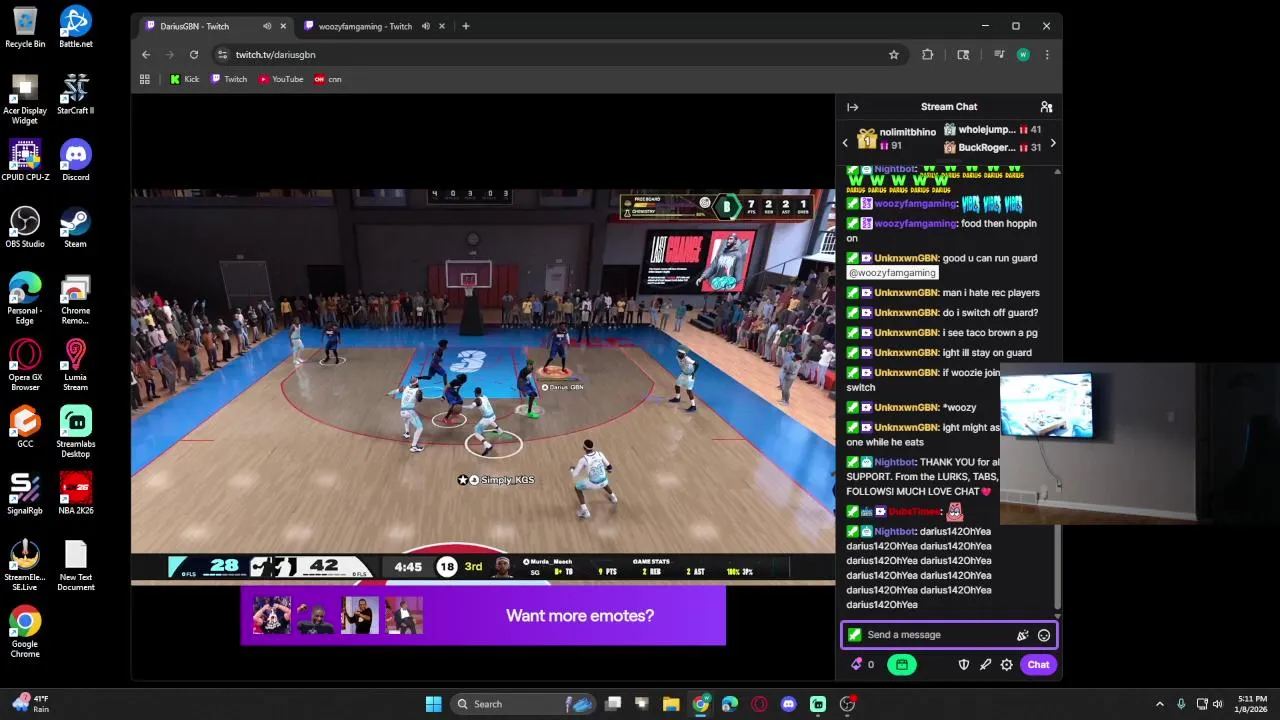Screen dimensions: 1280x720
Task: Open the emote picker in chat
Action: [x=1044, y=635]
